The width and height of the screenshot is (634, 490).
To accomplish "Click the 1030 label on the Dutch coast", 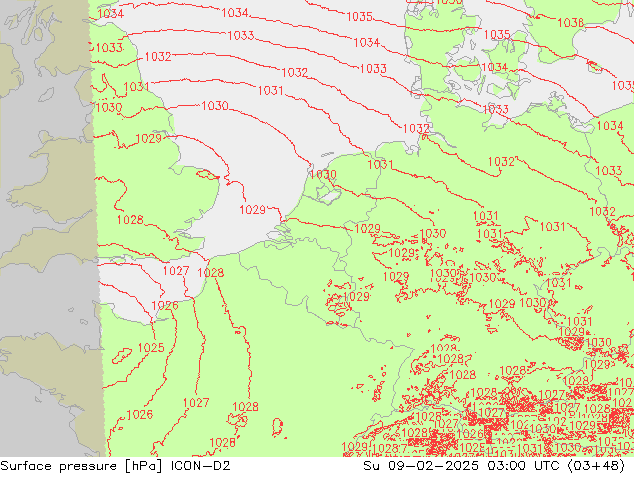I will 323,175.
